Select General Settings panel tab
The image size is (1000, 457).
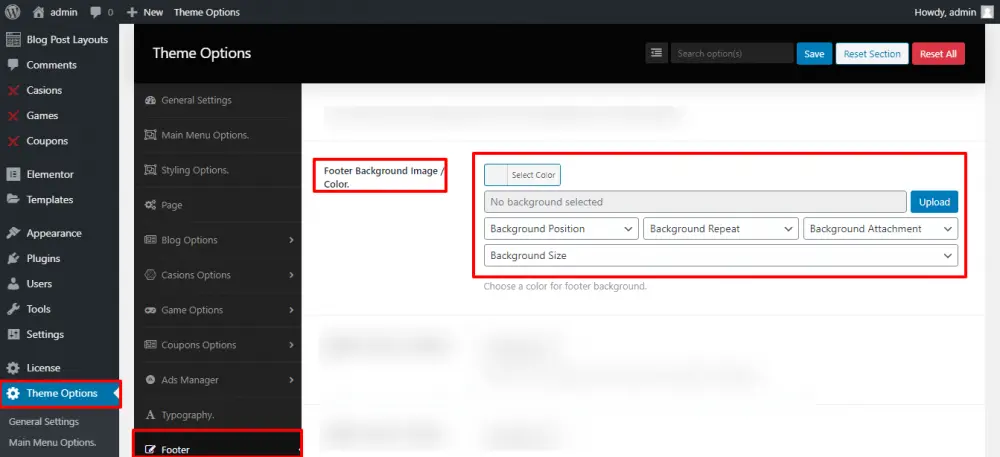pos(218,100)
